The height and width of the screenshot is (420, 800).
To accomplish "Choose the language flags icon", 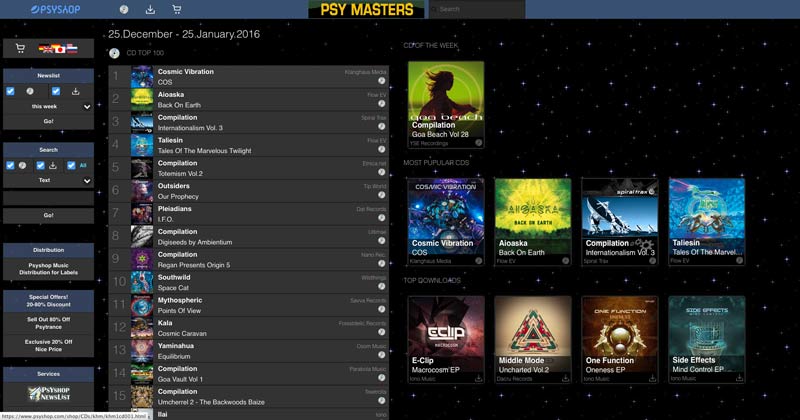I will [x=58, y=48].
